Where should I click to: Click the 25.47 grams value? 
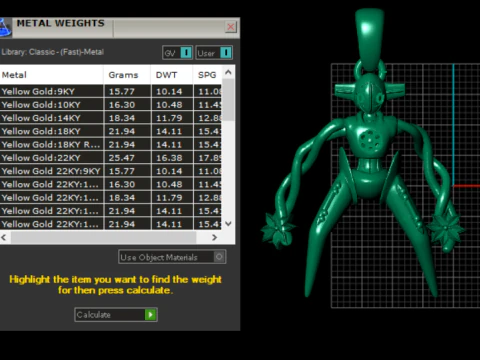122,158
